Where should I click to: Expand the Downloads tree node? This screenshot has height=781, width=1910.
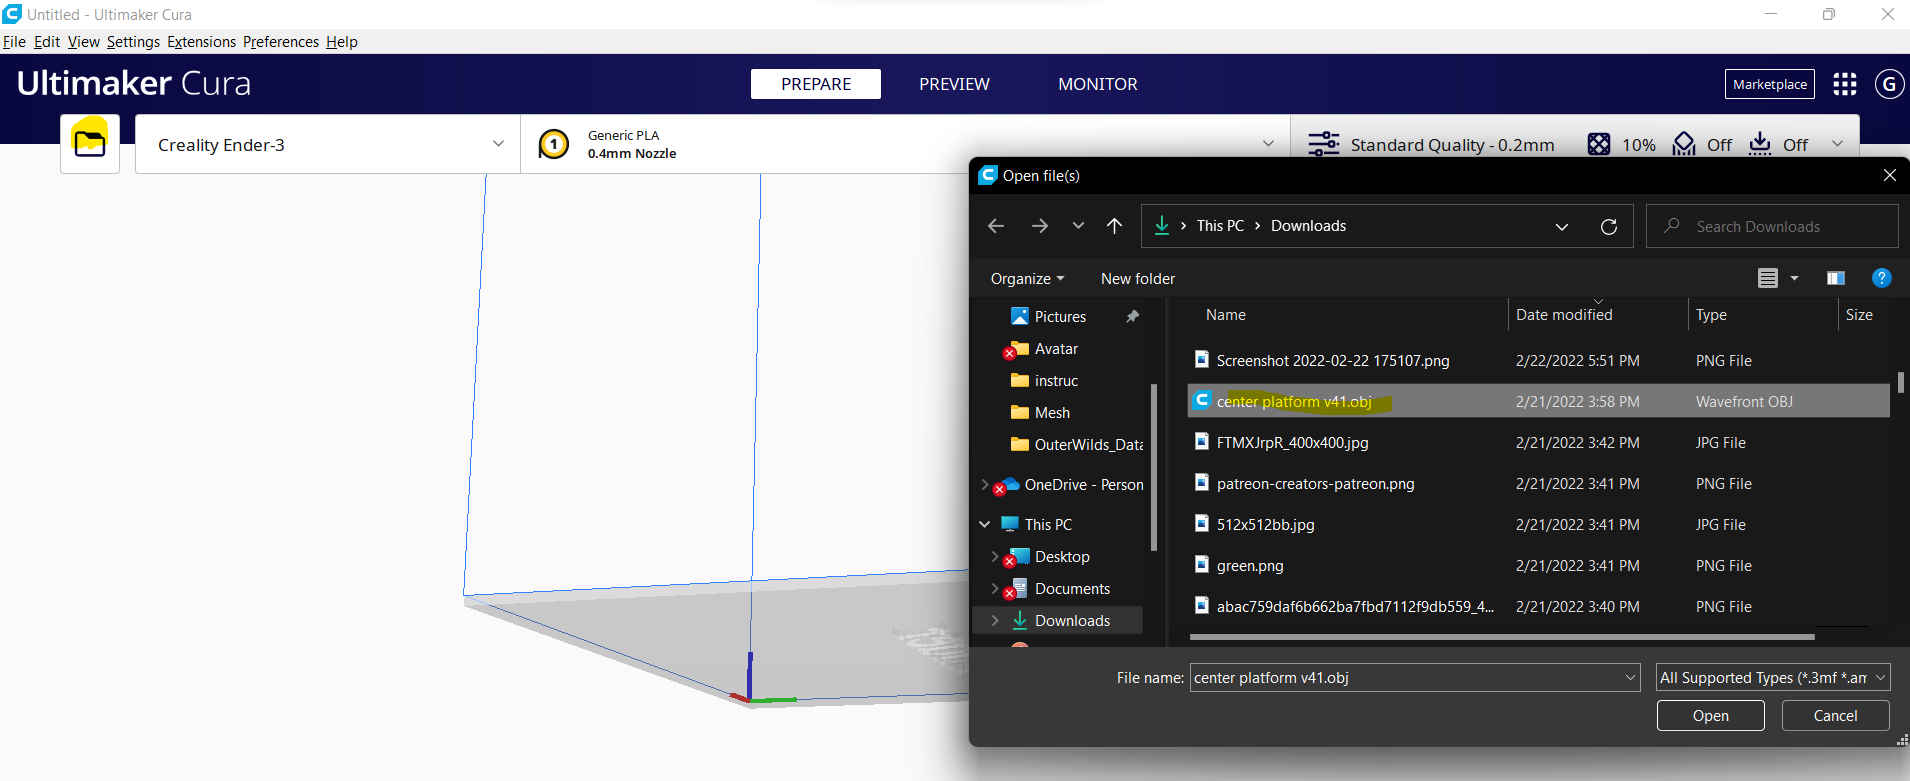coord(994,620)
